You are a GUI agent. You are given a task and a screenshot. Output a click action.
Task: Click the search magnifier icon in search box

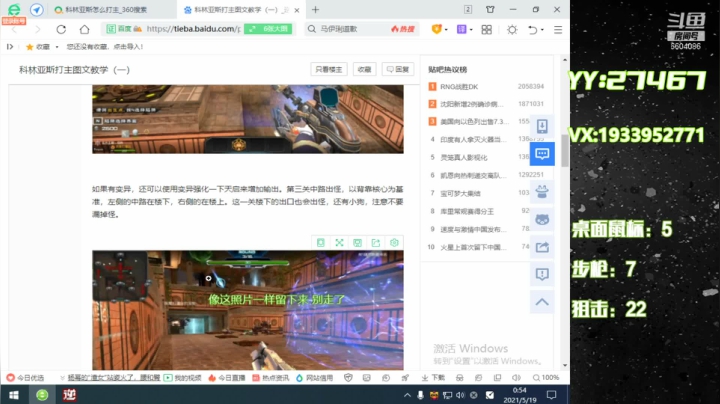(312, 29)
